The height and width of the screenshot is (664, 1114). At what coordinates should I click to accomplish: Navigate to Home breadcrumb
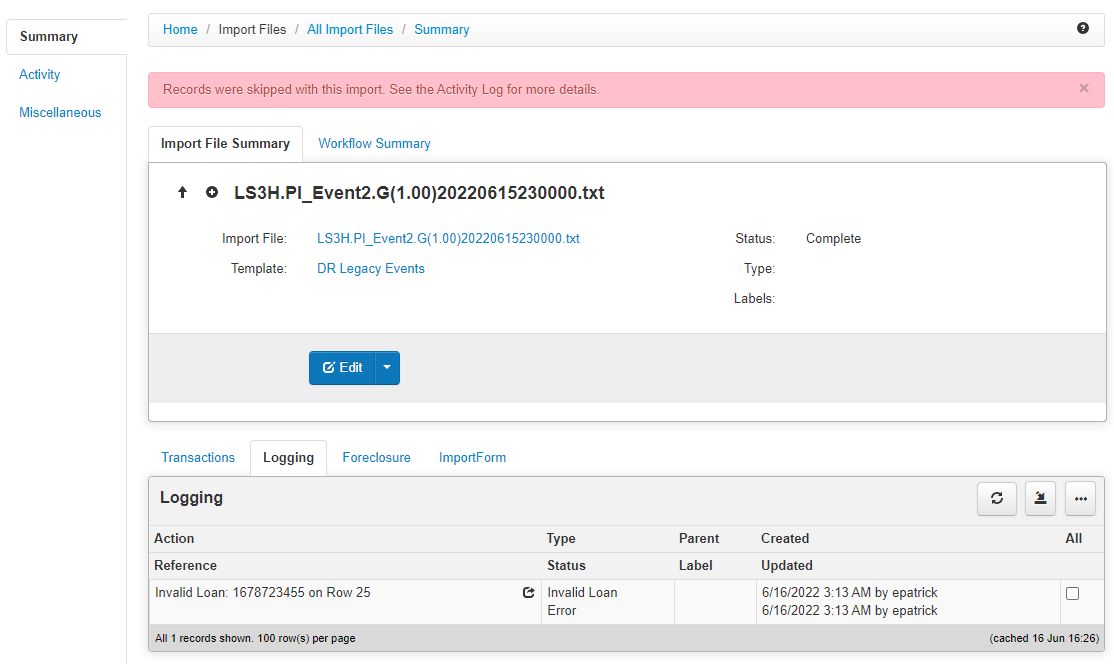click(180, 29)
